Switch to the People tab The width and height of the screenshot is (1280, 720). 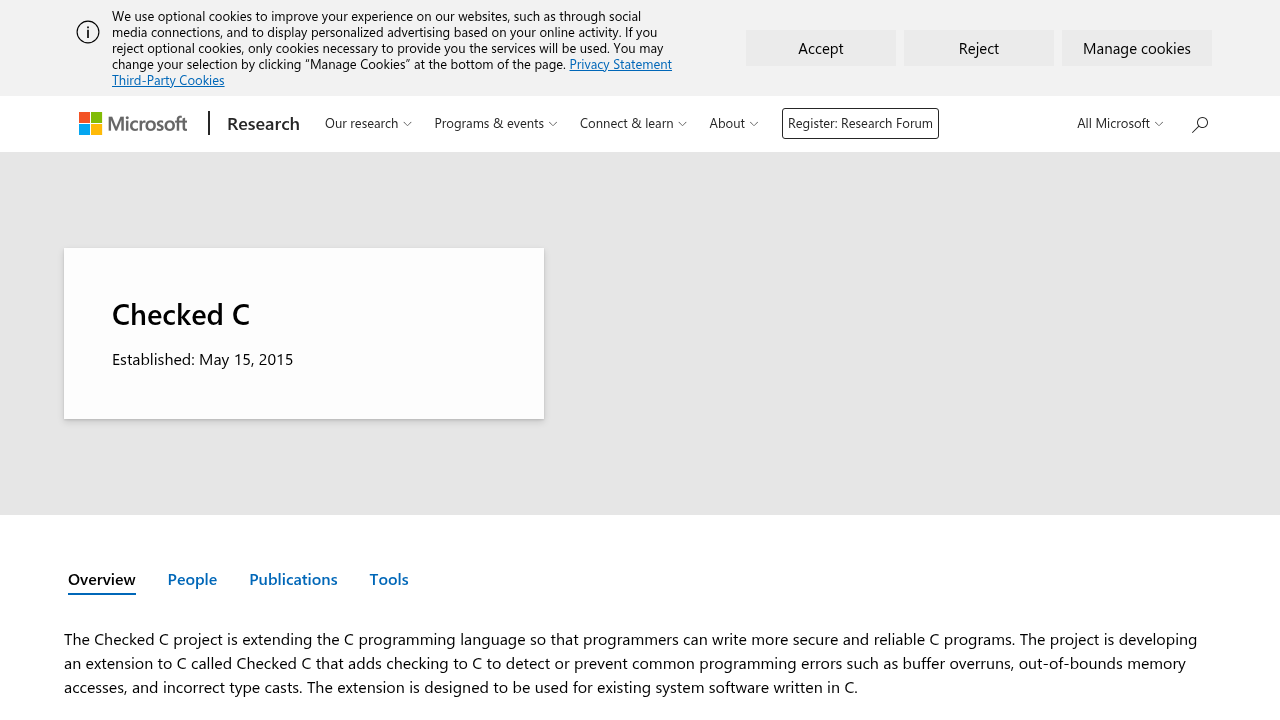tap(192, 580)
